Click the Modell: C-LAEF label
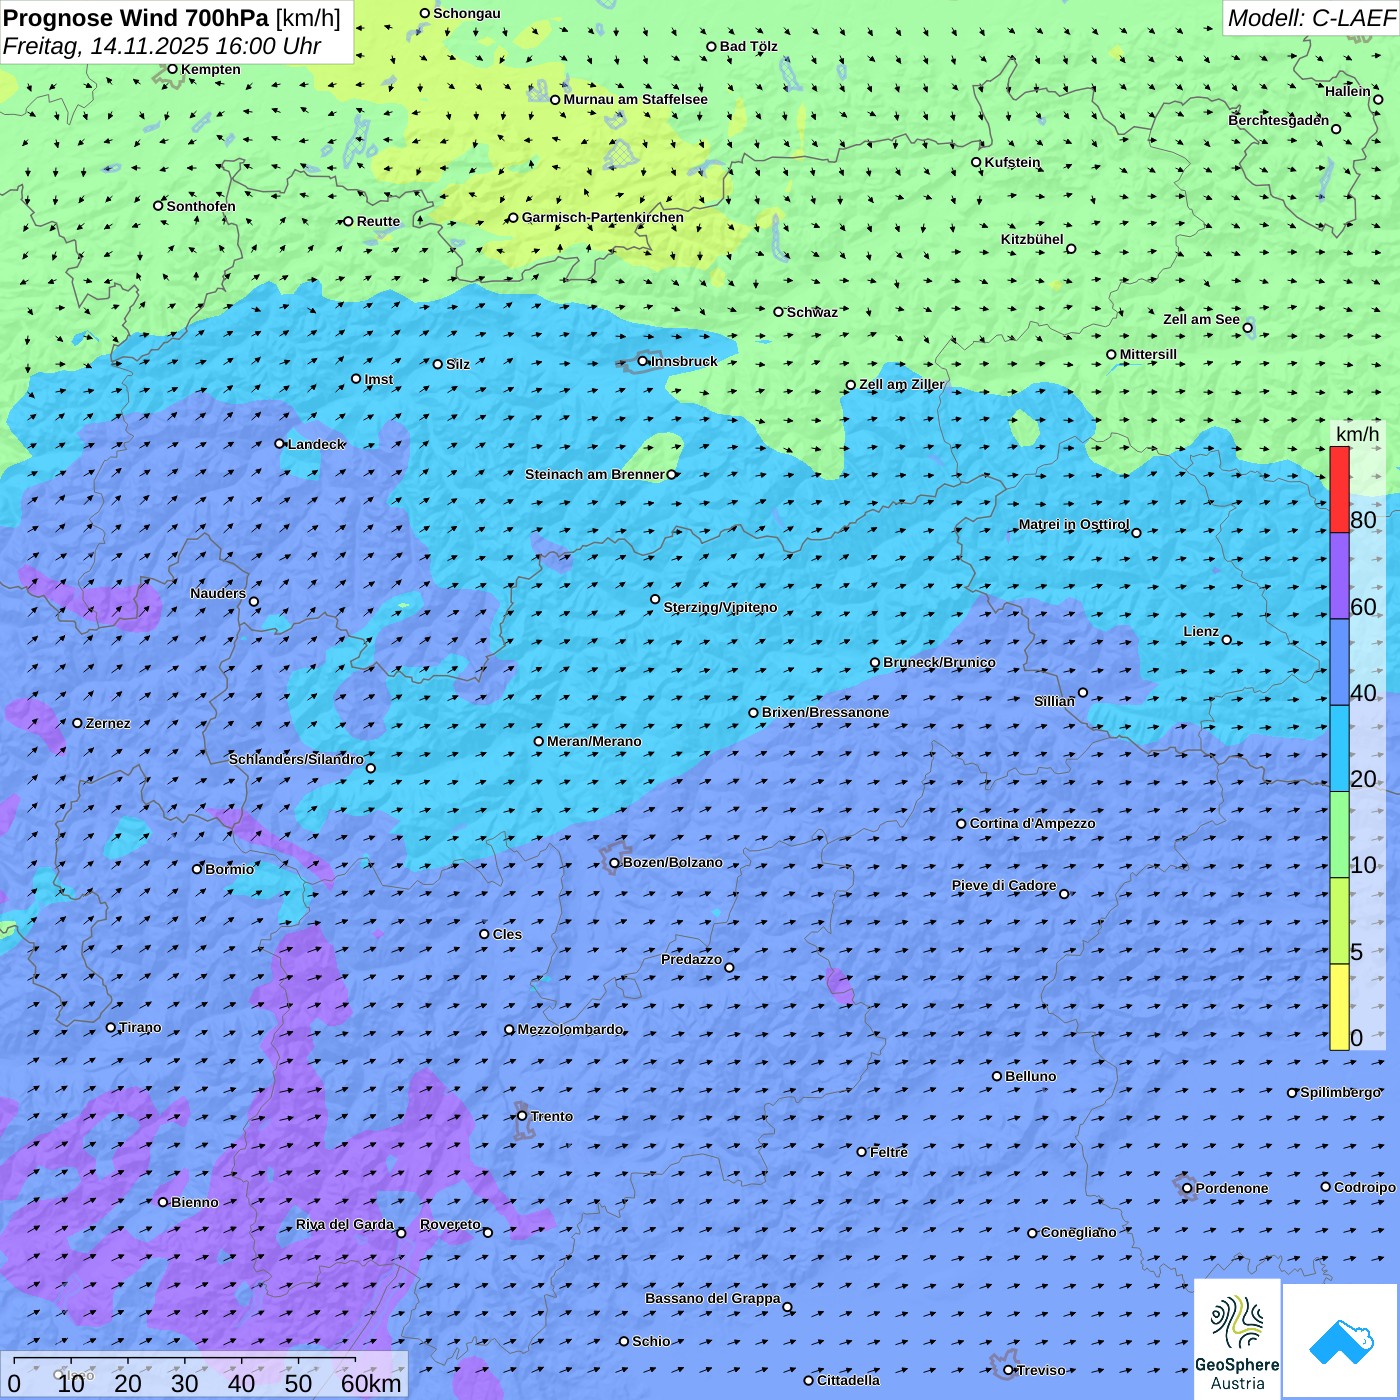This screenshot has height=1400, width=1400. point(1311,17)
